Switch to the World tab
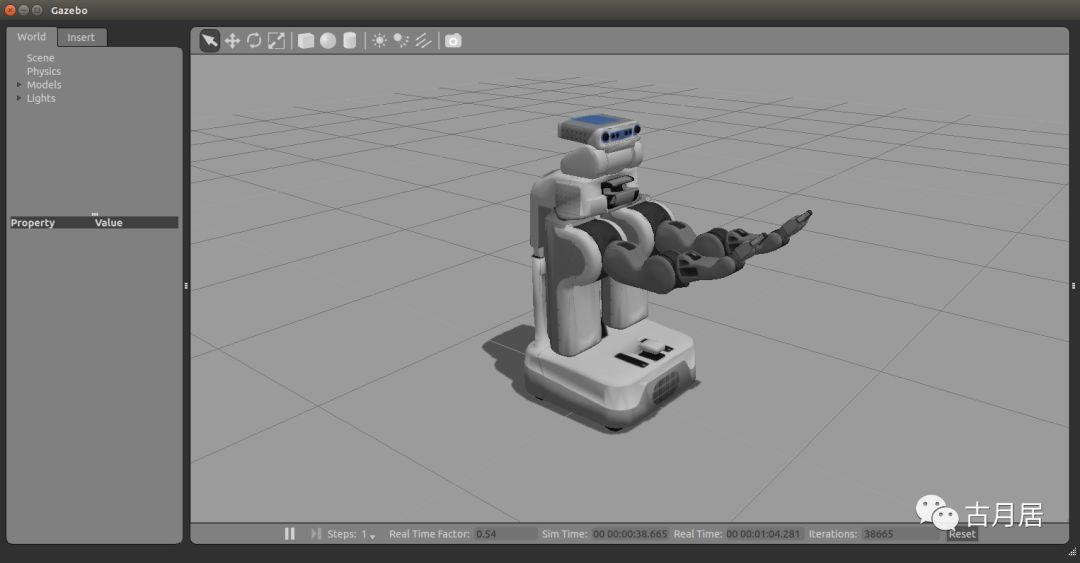 (x=31, y=37)
